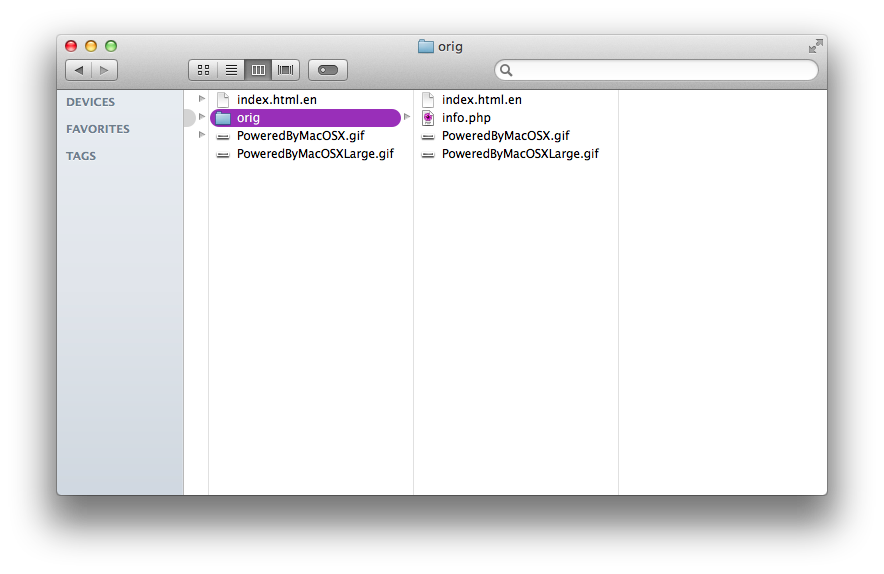Click gif icon of right column PoweredByMacOSXLarge.gif

click(x=428, y=154)
